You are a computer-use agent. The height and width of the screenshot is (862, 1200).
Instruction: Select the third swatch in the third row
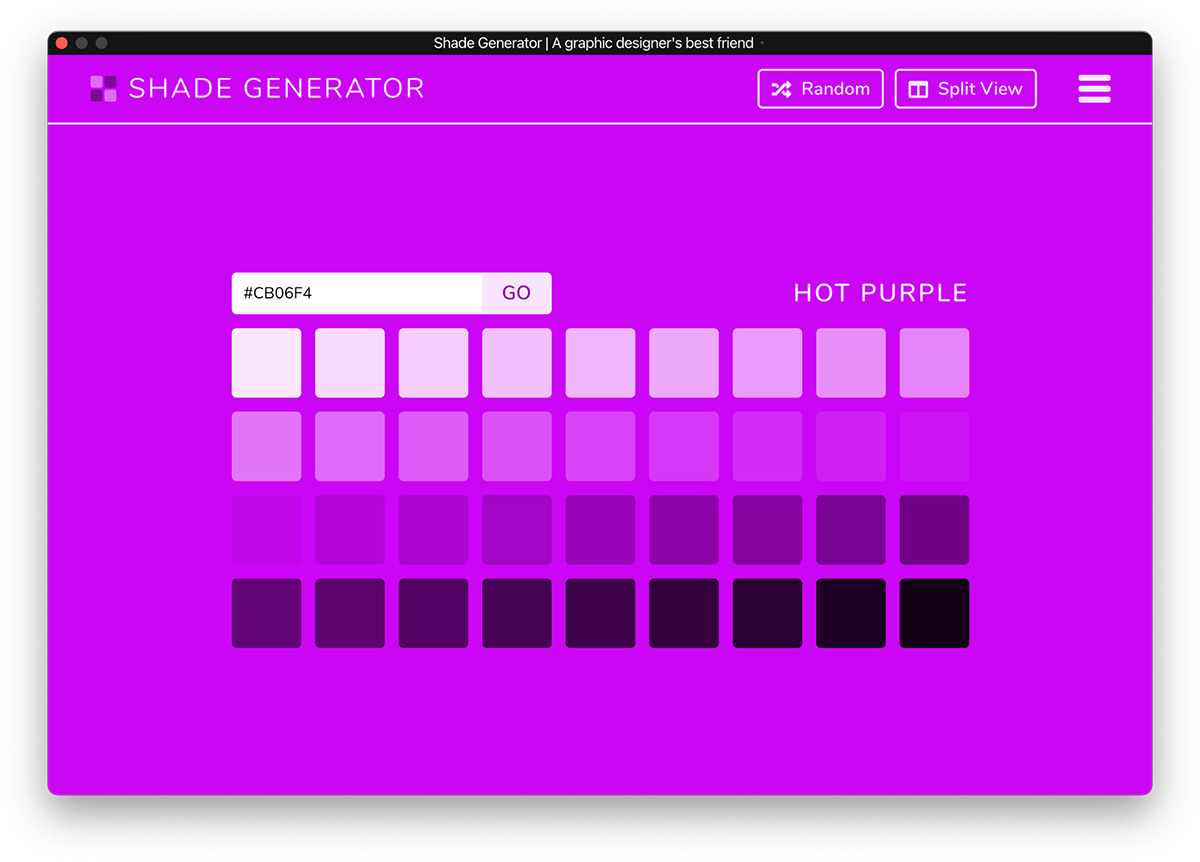433,530
